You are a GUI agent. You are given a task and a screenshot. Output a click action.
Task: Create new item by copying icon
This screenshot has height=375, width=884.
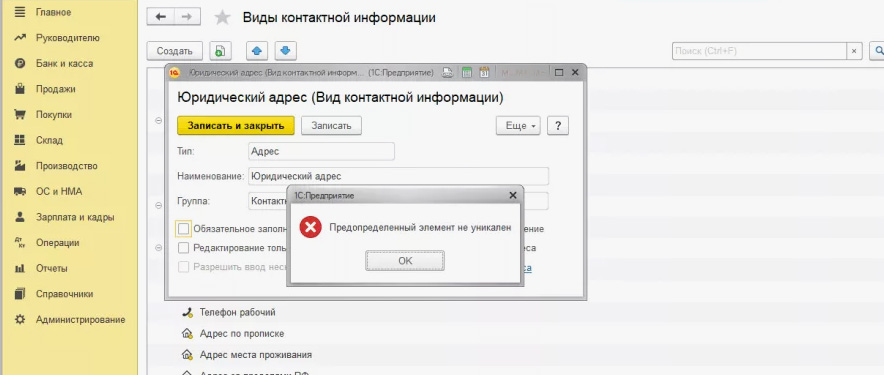pos(220,51)
